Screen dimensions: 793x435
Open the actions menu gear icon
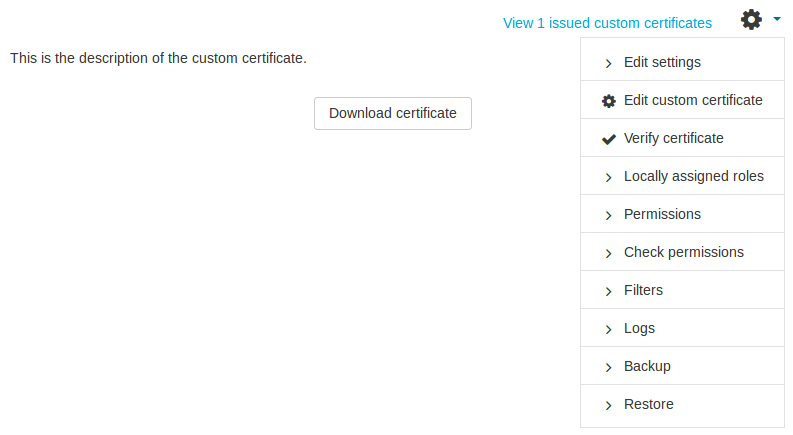[x=751, y=19]
